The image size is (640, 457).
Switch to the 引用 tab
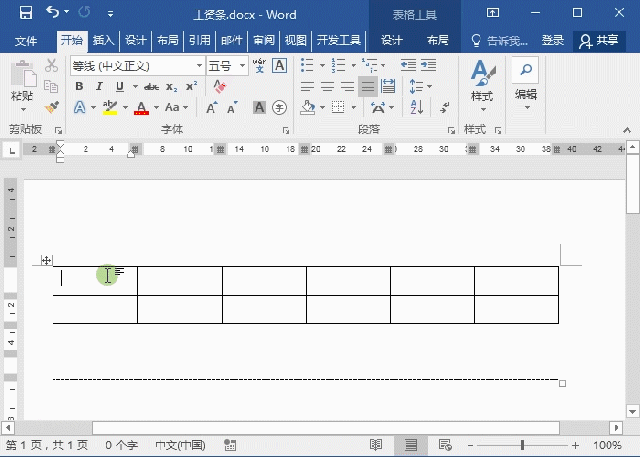click(x=200, y=40)
